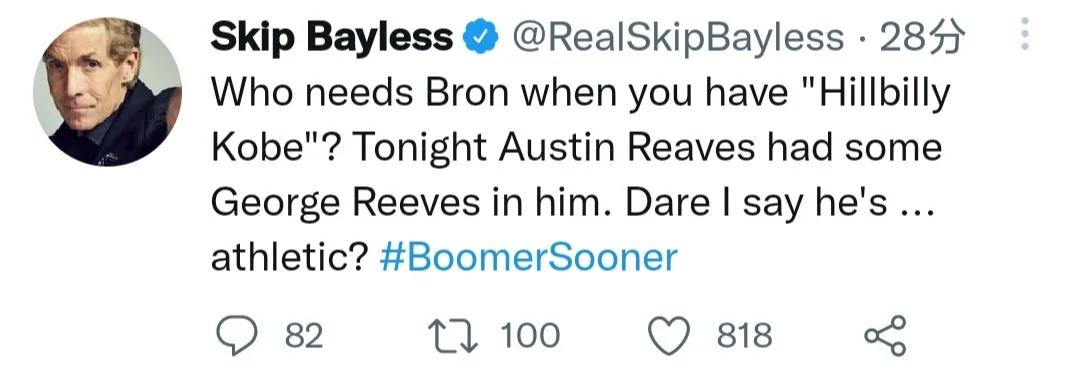Open the share icon on the tweet
This screenshot has height=372, width=1080.
click(x=886, y=336)
